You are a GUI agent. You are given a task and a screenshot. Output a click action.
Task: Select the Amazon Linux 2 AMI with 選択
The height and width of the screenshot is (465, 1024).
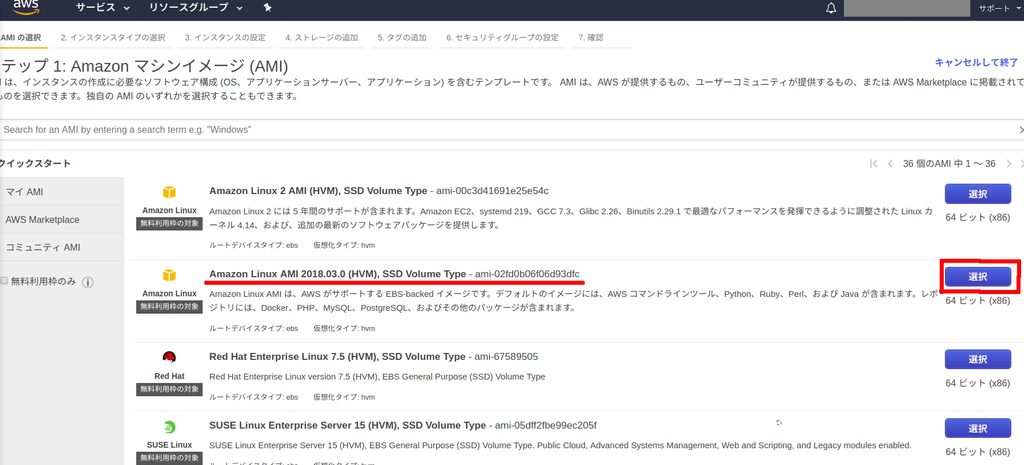(x=978, y=194)
